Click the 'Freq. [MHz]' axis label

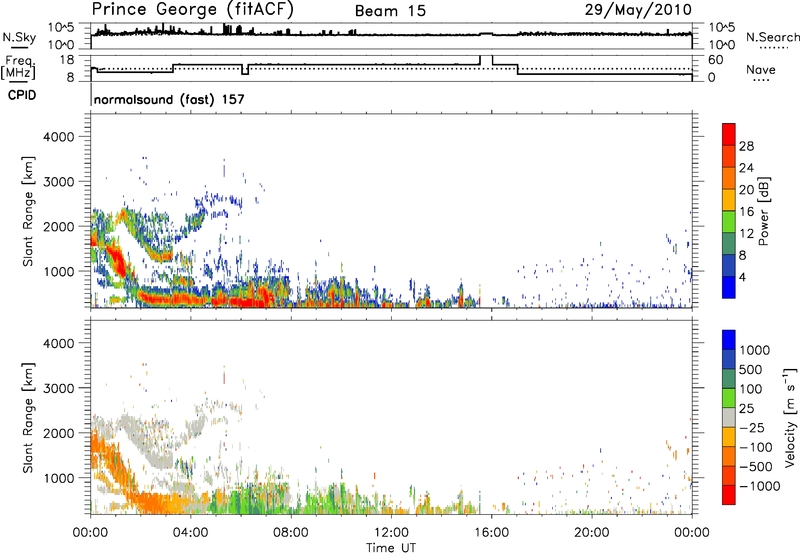(x=18, y=68)
